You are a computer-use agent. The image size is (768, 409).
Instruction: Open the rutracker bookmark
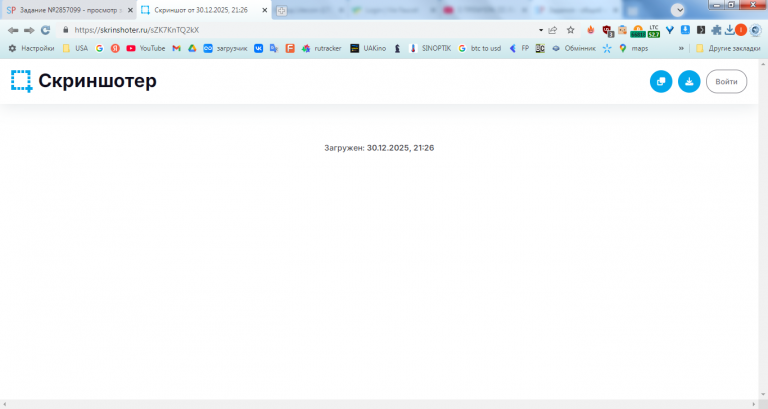tap(321, 48)
